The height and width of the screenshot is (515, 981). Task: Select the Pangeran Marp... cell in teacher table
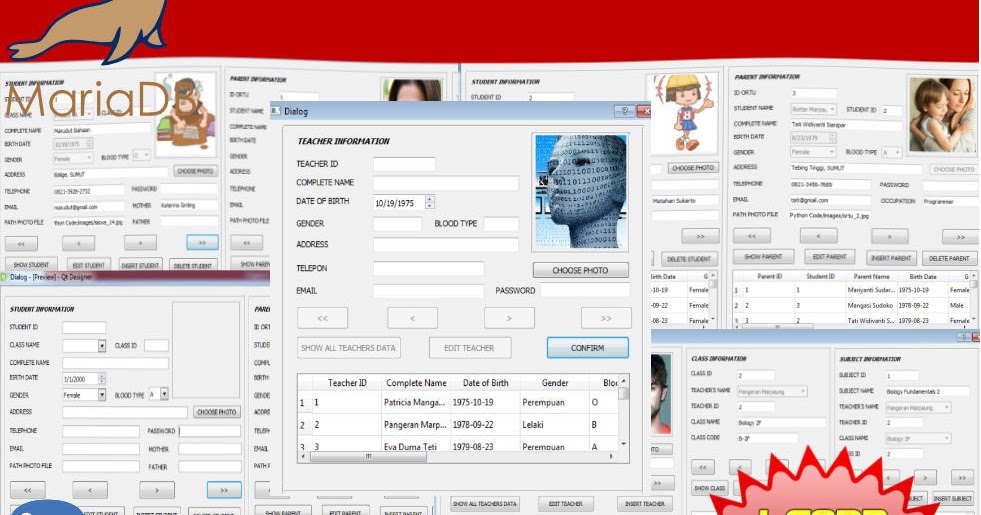tap(414, 425)
